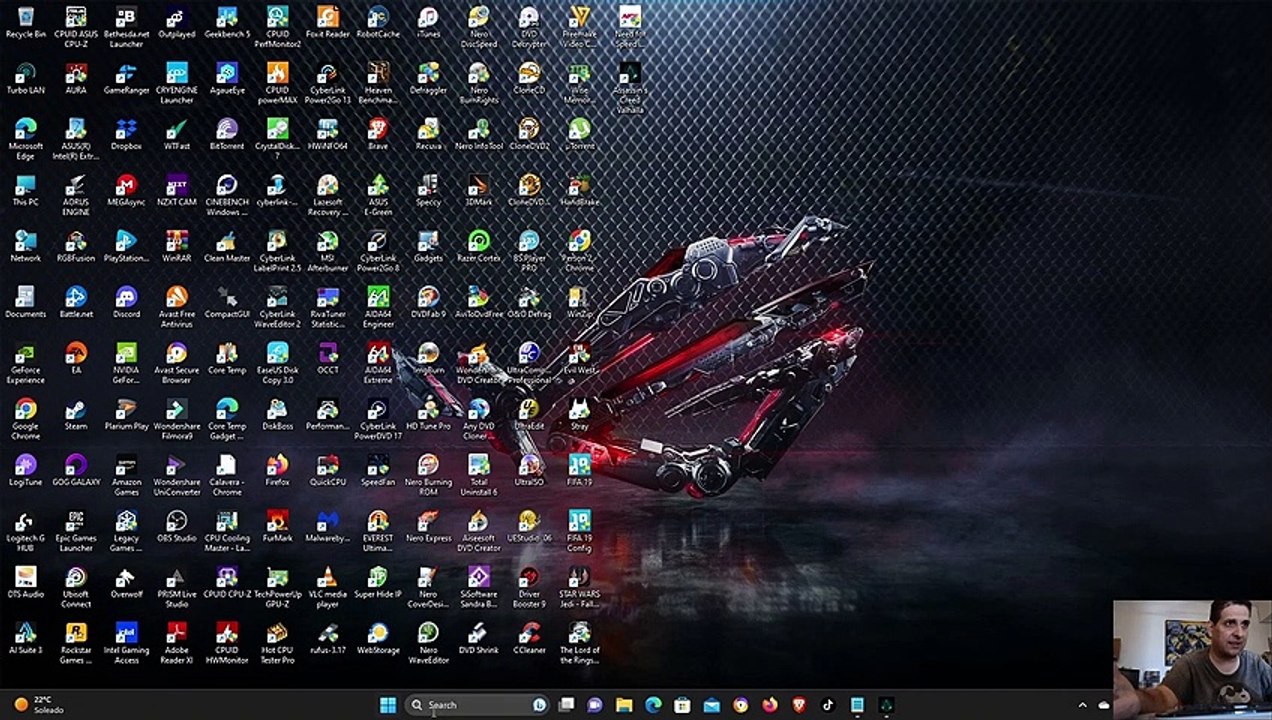
Task: Open iTunes desktop shortcut
Action: click(x=428, y=23)
